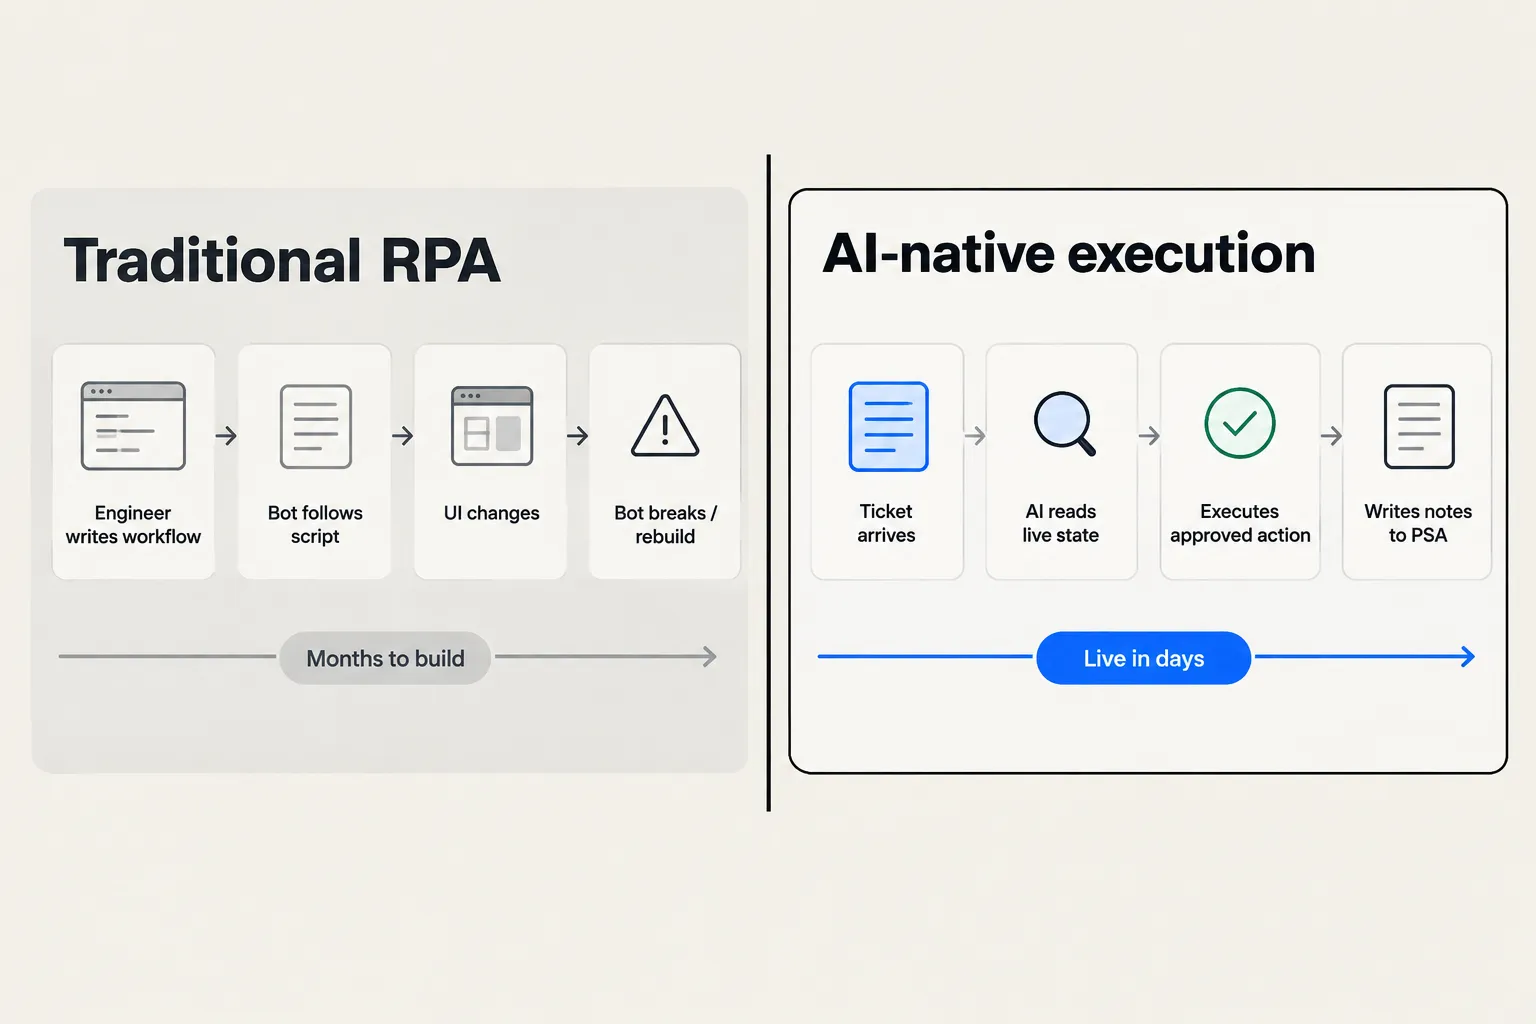1536x1024 pixels.
Task: Select the Bot breaks / rebuild label
Action: click(665, 525)
